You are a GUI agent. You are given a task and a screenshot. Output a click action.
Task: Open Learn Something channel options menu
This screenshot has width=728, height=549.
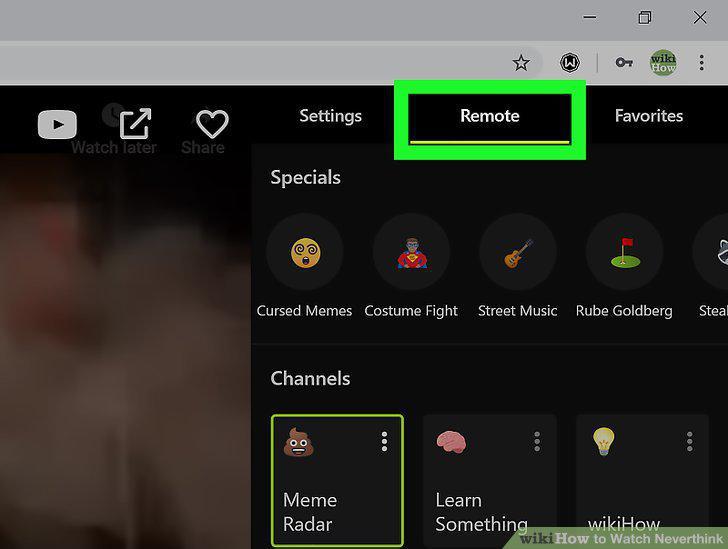(x=537, y=442)
